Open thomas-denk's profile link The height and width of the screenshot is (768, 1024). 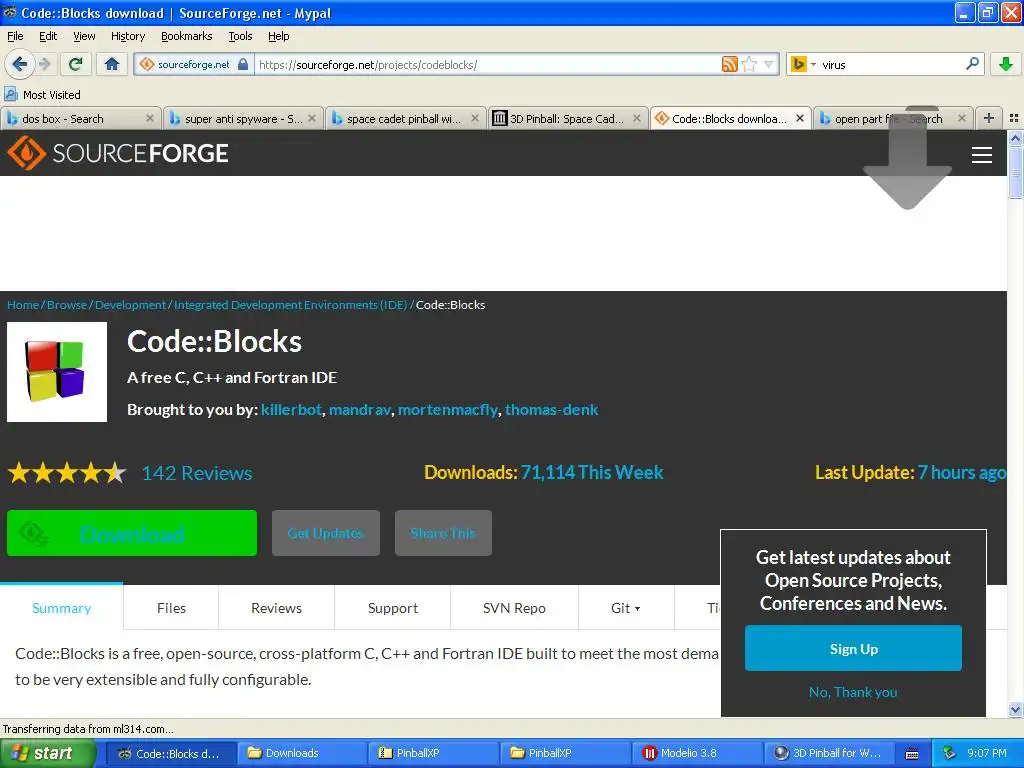551,409
